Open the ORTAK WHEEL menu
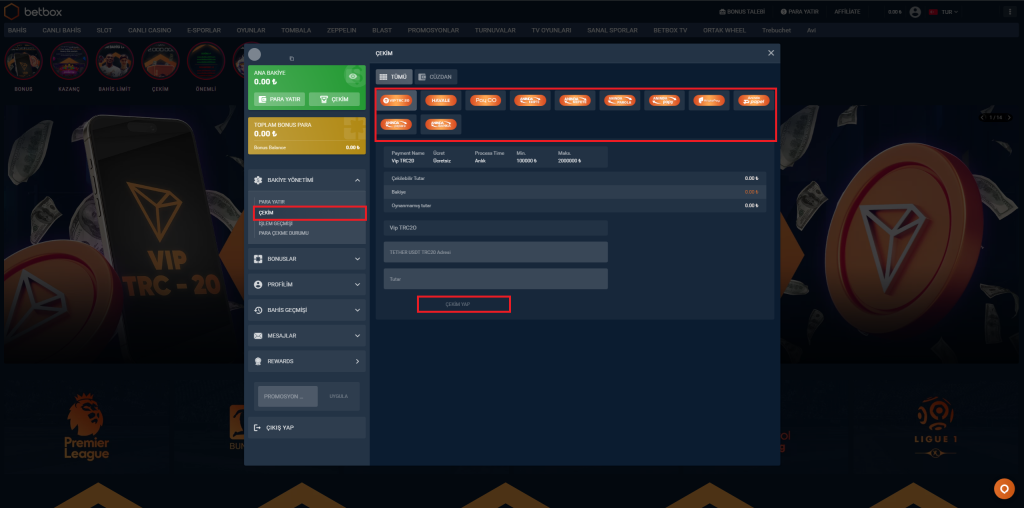Image resolution: width=1024 pixels, height=508 pixels. (726, 31)
